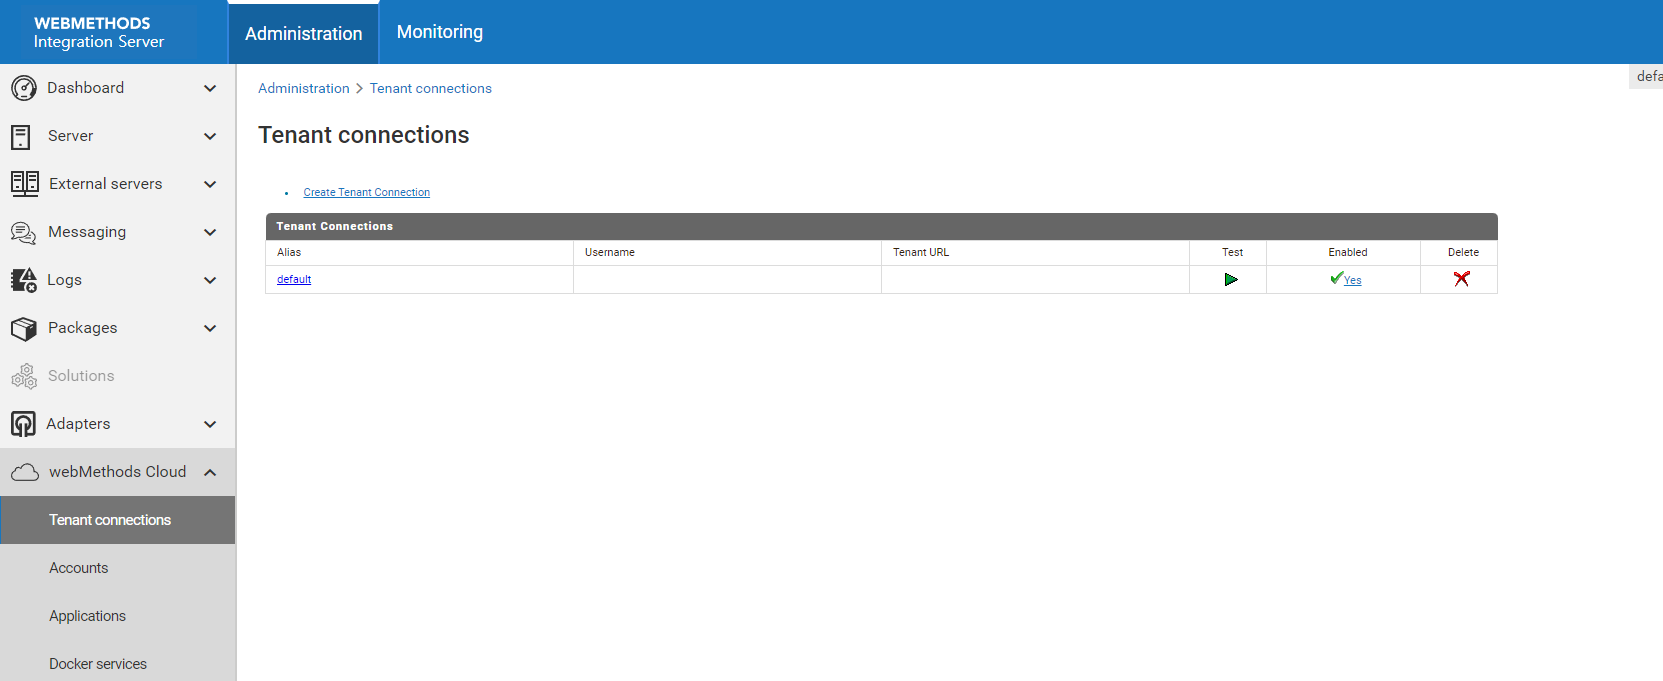Image resolution: width=1663 pixels, height=681 pixels.
Task: Click the Server icon in sidebar
Action: click(x=21, y=136)
